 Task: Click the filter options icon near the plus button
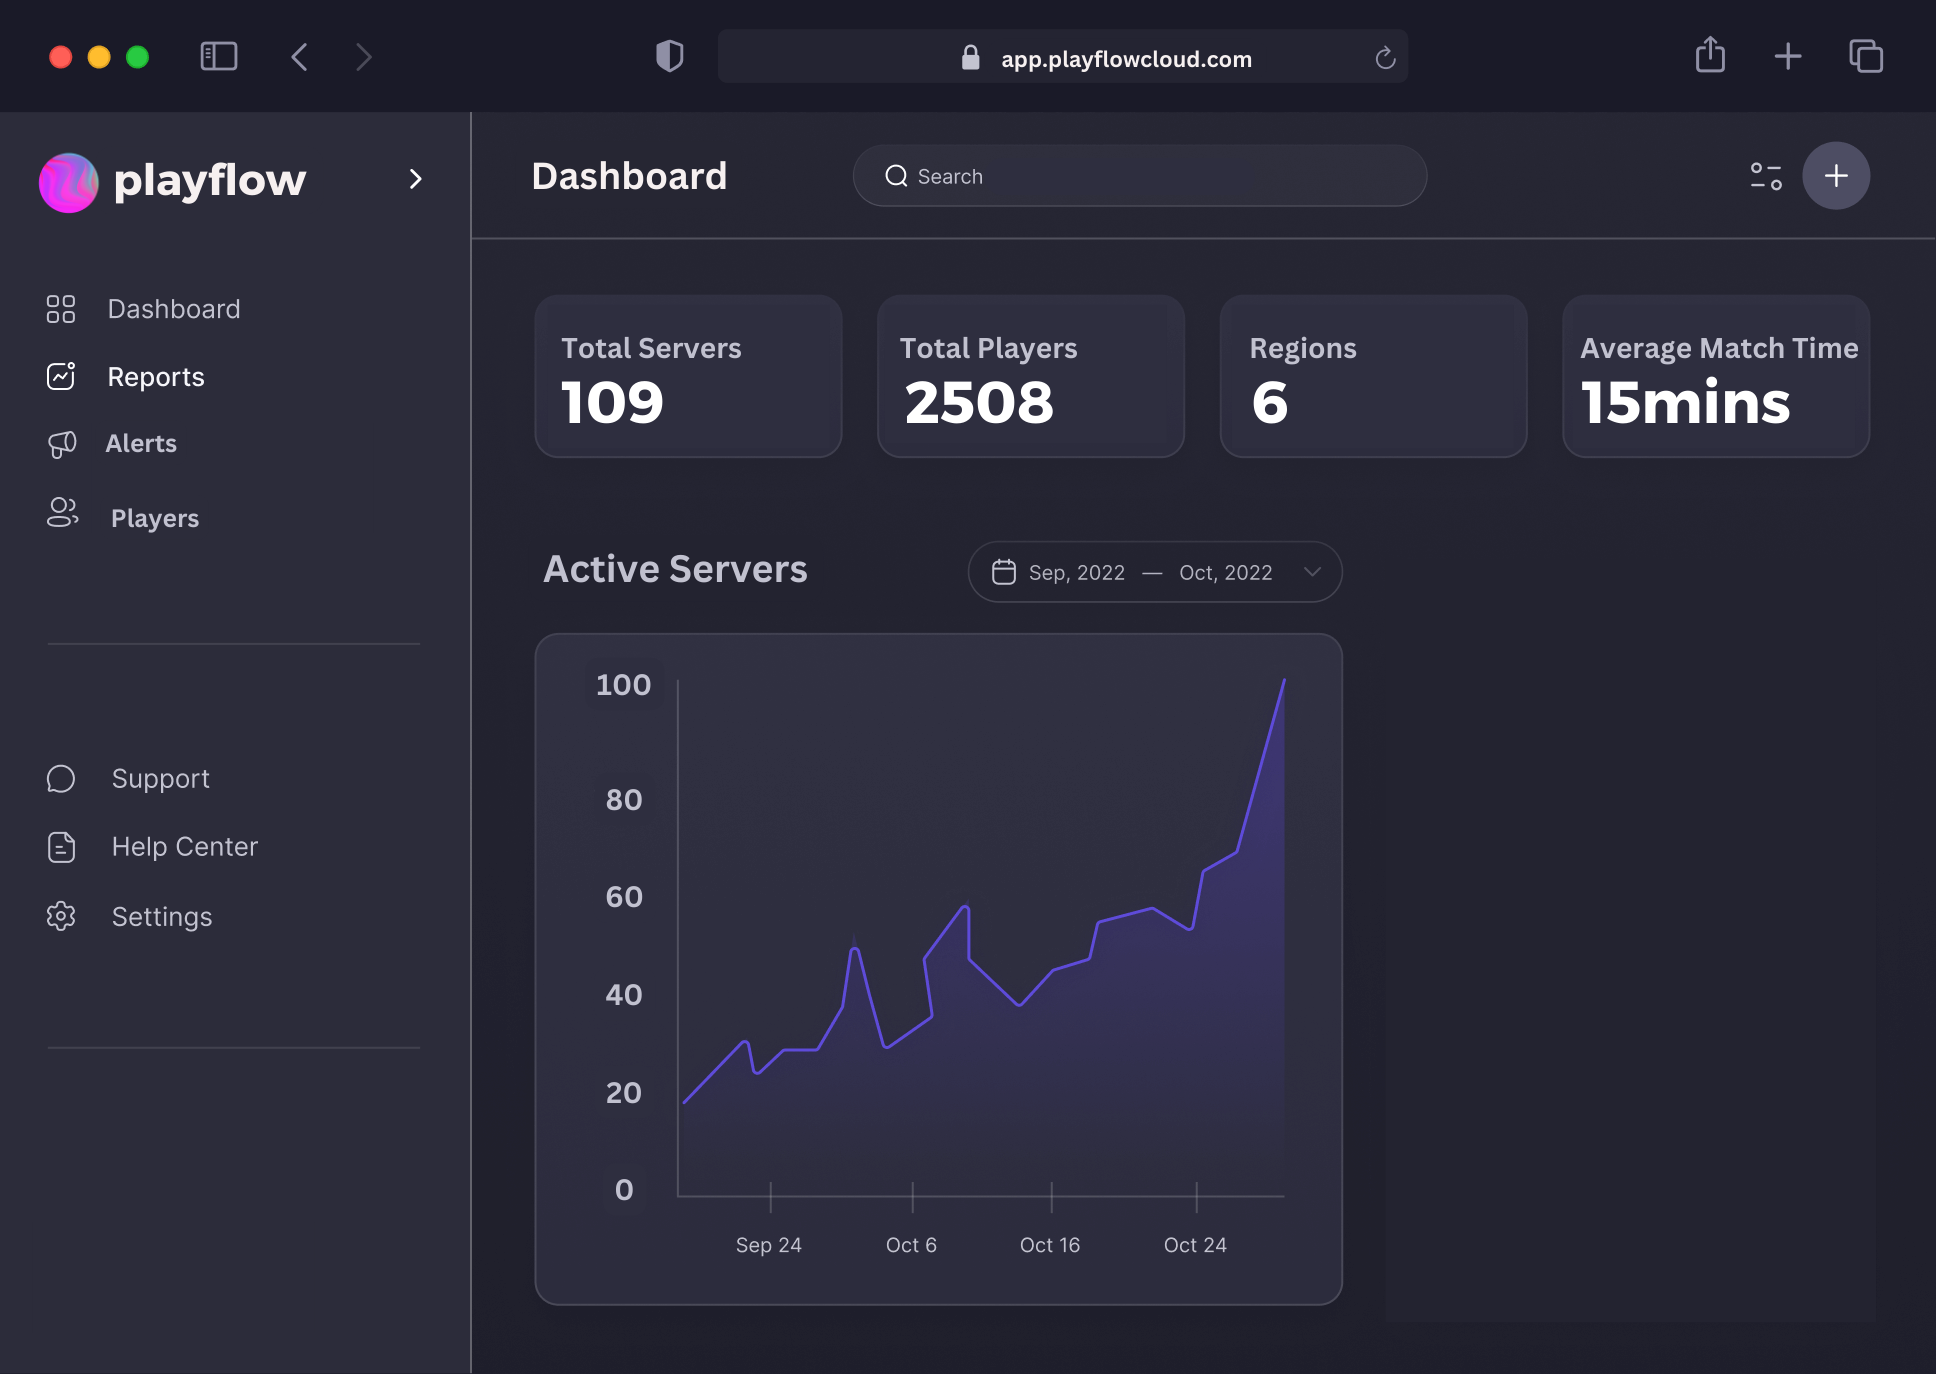click(1766, 175)
